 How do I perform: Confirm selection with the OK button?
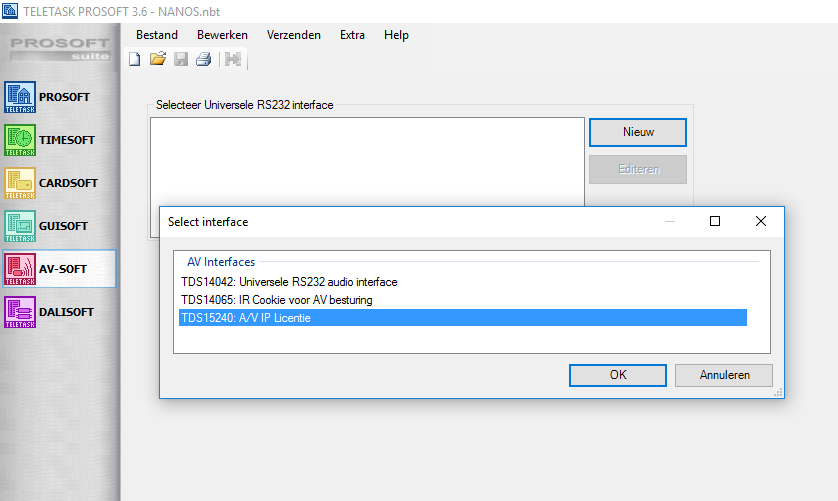(618, 375)
